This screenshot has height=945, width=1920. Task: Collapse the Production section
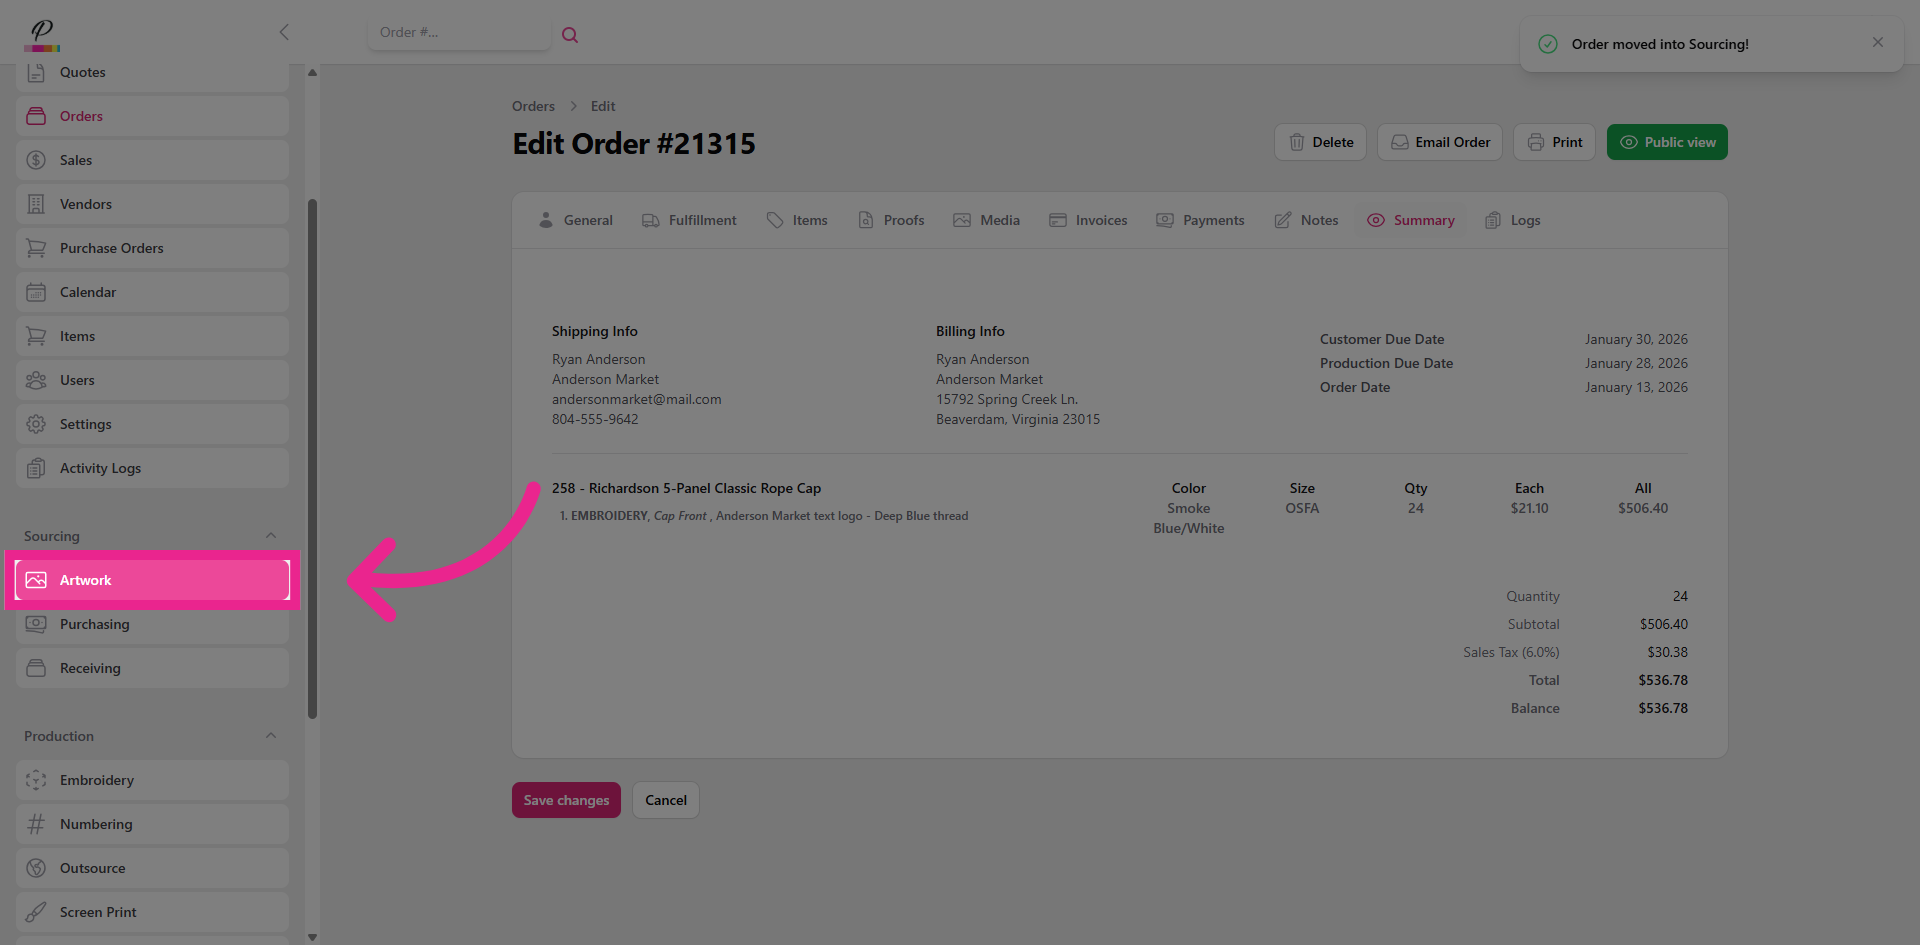point(271,736)
